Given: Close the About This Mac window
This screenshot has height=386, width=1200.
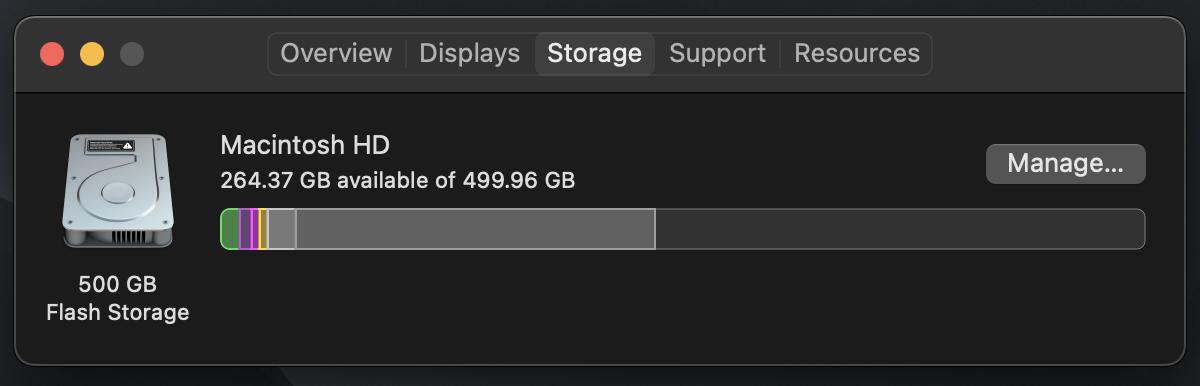Looking at the screenshot, I should pyautogui.click(x=52, y=54).
